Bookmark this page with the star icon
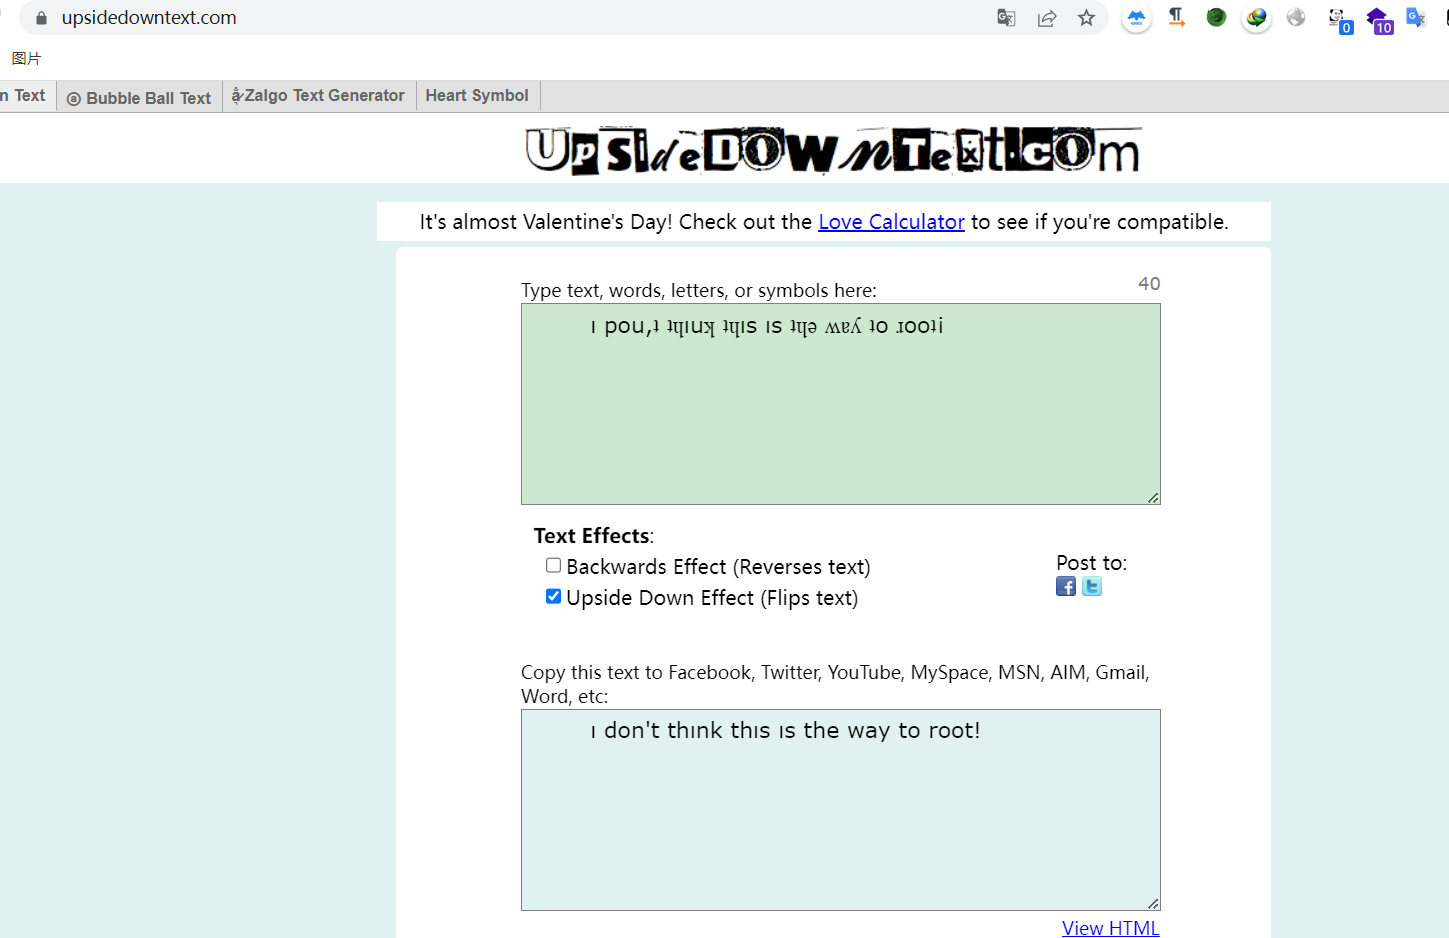Image resolution: width=1449 pixels, height=938 pixels. [1087, 18]
